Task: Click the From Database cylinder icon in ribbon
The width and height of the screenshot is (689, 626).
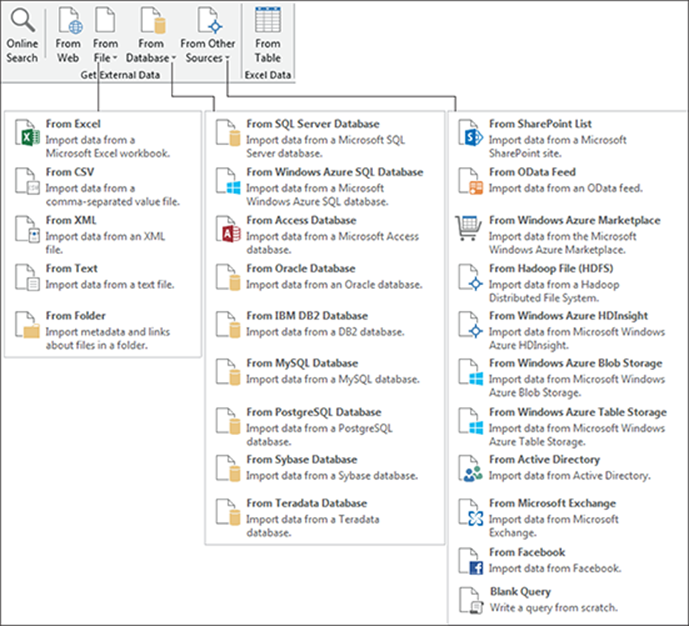Action: (x=153, y=21)
